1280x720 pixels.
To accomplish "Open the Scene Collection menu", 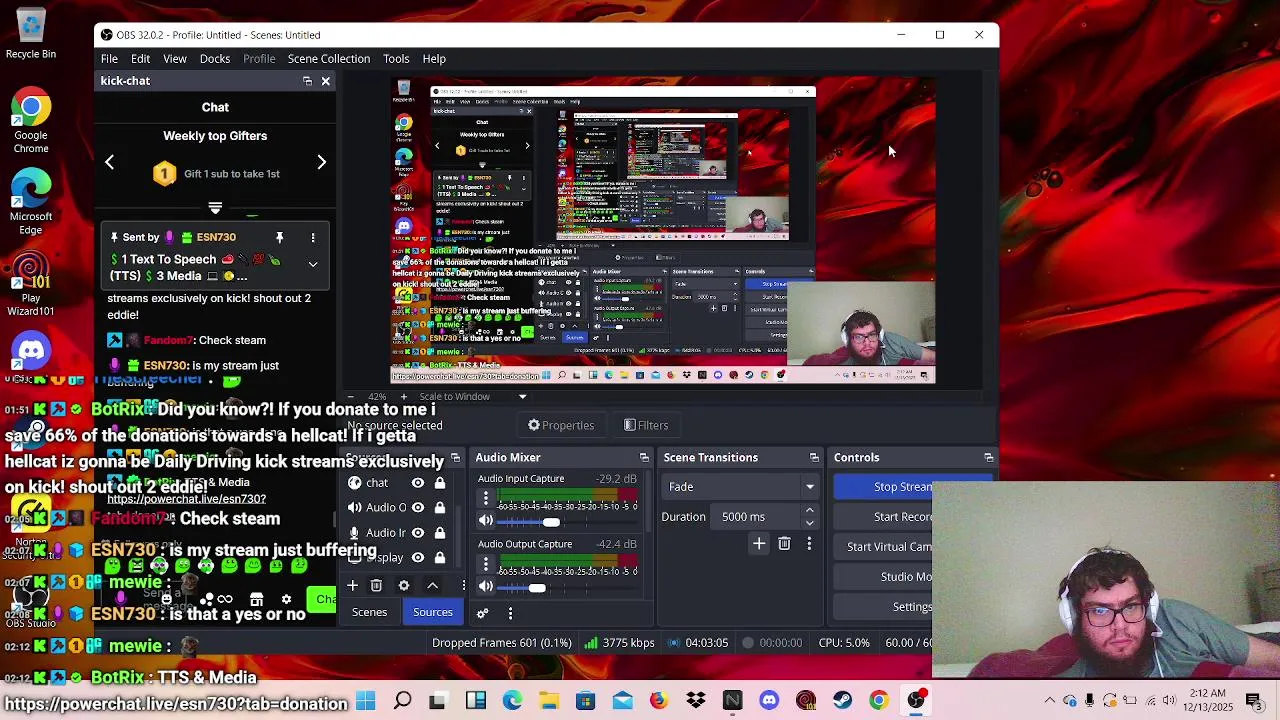I will click(x=329, y=58).
